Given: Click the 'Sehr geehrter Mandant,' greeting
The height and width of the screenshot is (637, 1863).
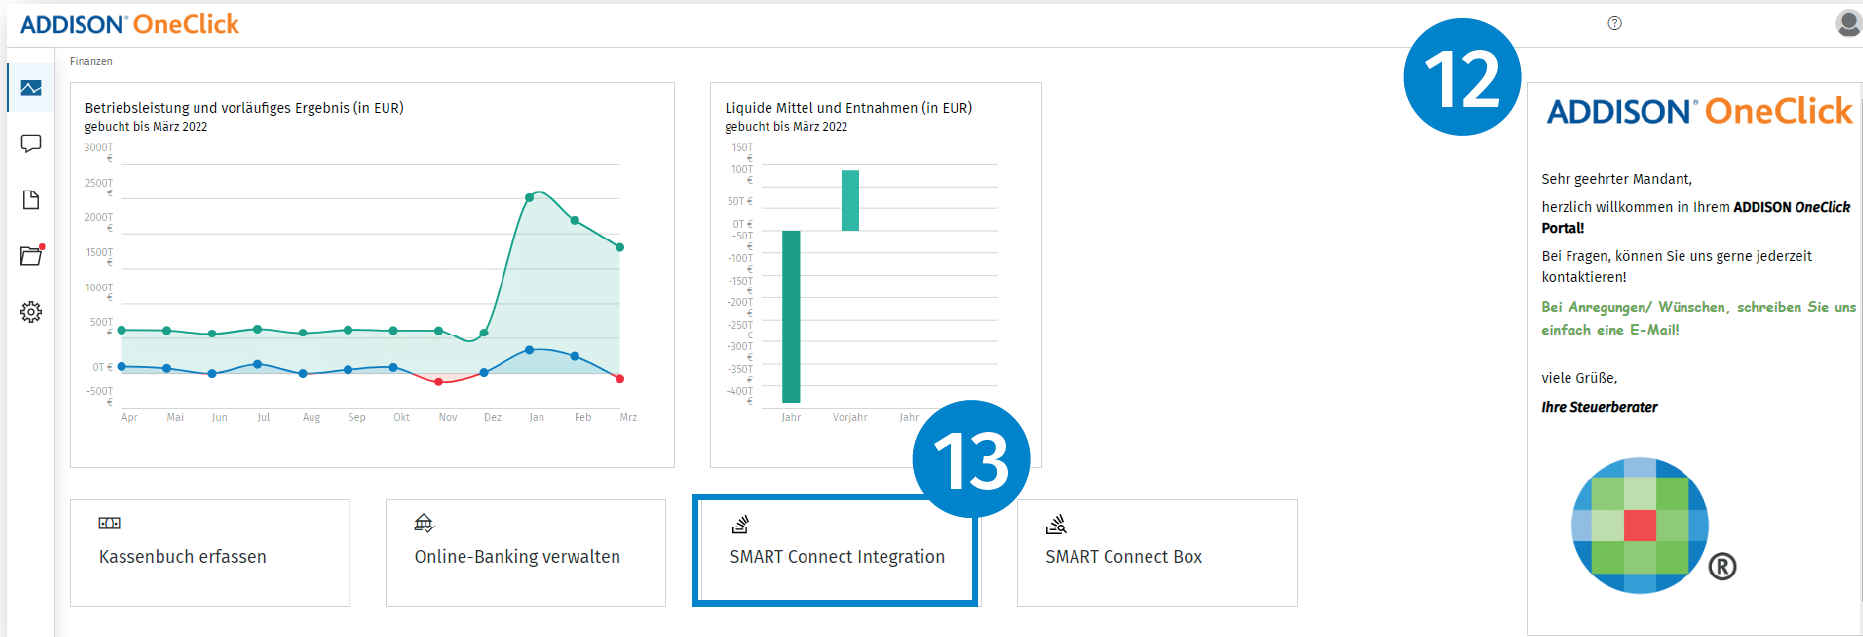Looking at the screenshot, I should pyautogui.click(x=1616, y=179).
